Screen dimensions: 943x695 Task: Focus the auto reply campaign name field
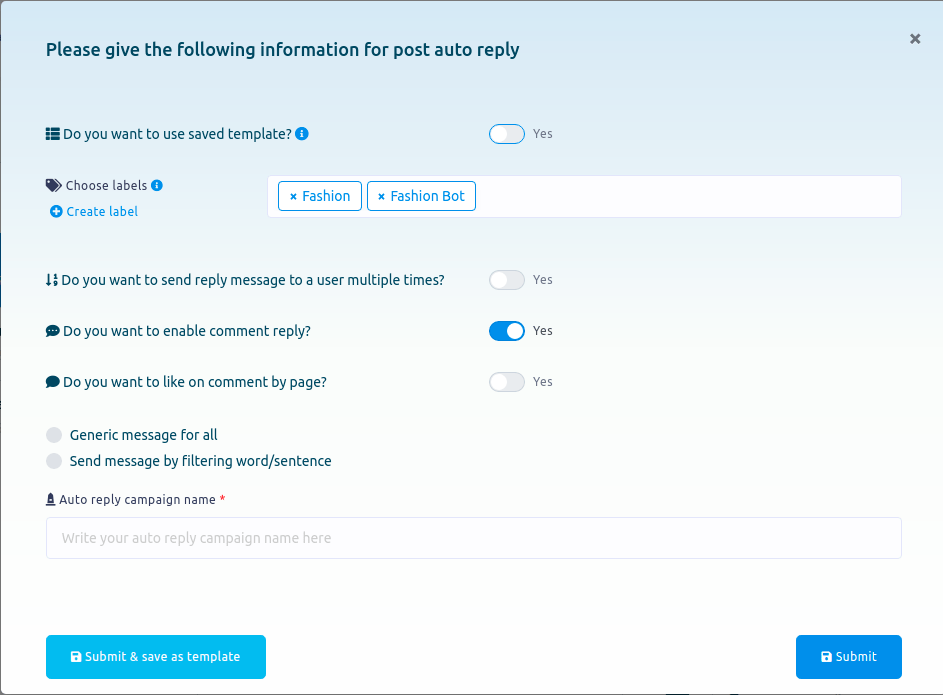pos(473,538)
